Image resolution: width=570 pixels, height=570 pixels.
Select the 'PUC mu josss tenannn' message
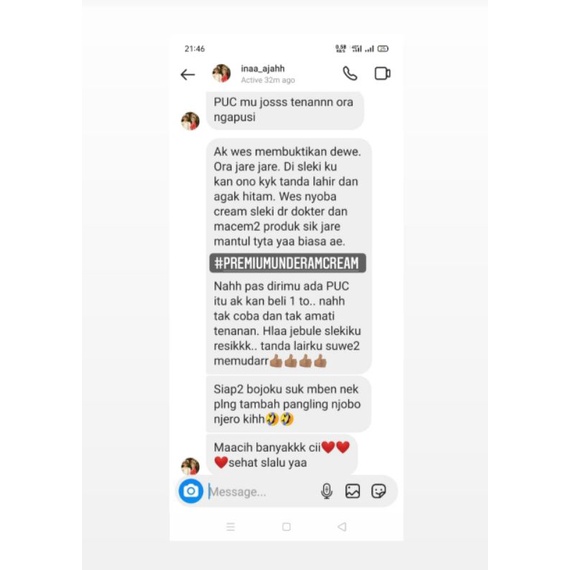coord(285,110)
